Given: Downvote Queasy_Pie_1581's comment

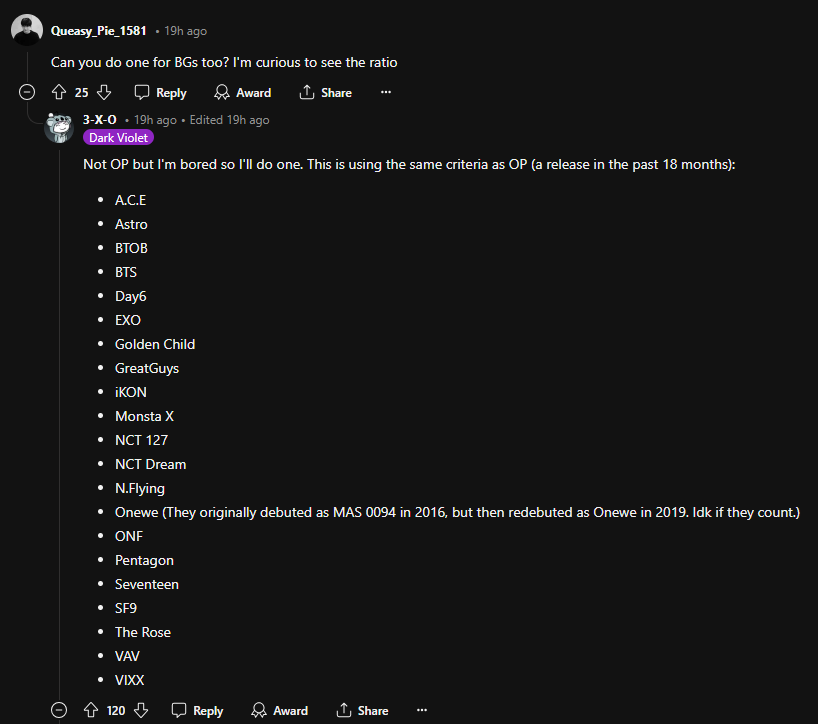Looking at the screenshot, I should click(104, 92).
